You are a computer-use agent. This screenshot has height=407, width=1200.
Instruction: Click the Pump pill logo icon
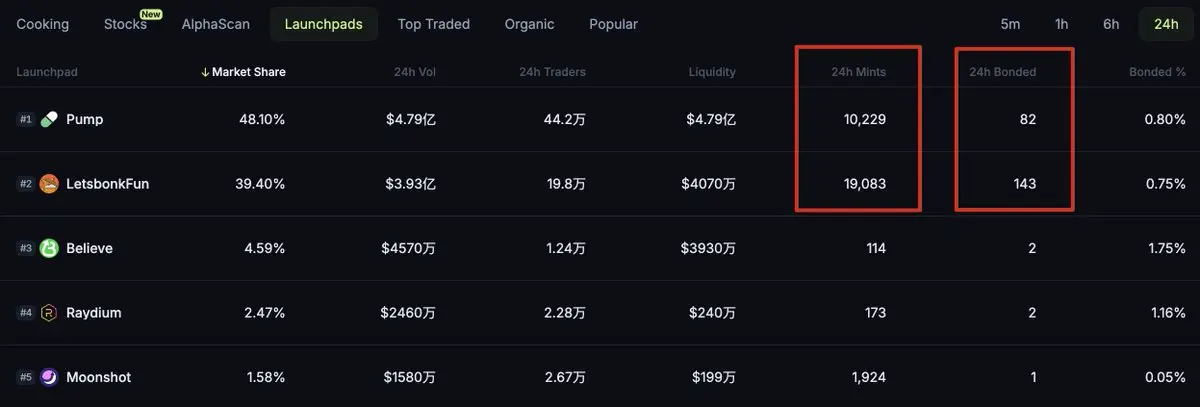click(x=49, y=119)
